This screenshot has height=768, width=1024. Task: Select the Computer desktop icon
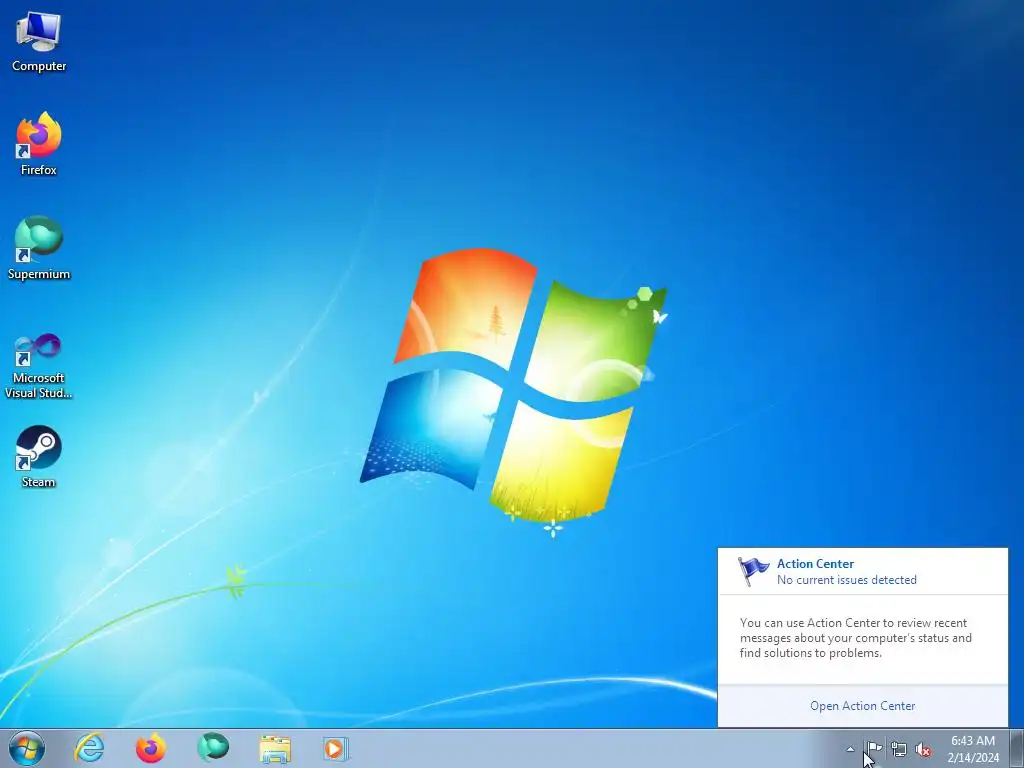click(x=39, y=42)
